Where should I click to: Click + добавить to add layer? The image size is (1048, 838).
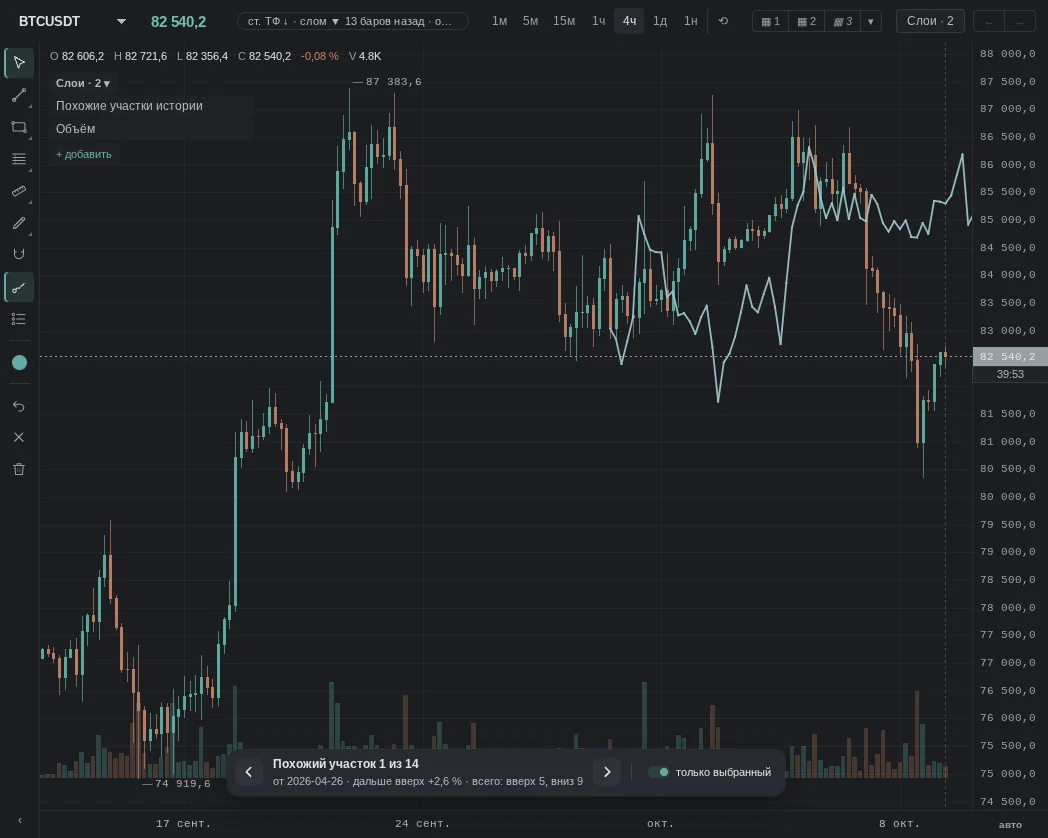click(x=84, y=154)
